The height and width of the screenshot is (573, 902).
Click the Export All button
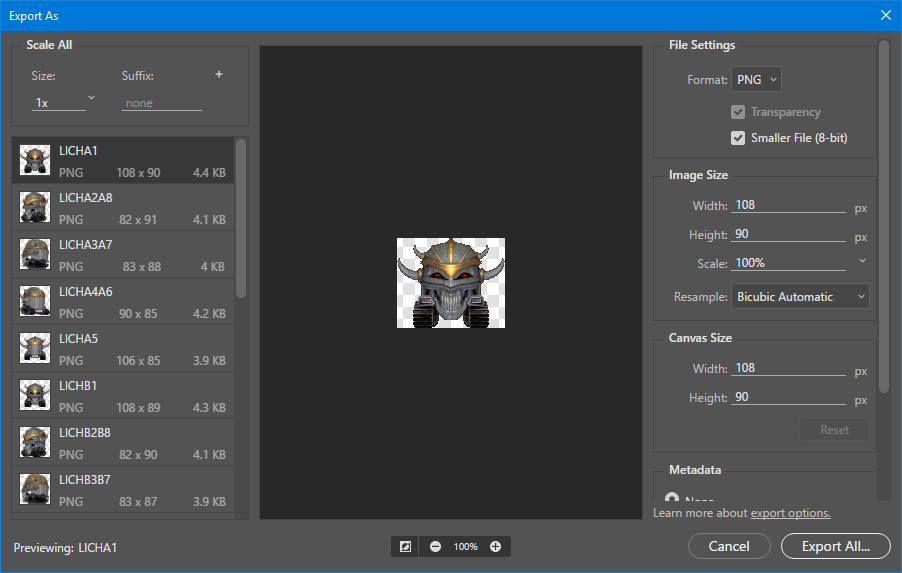(836, 547)
